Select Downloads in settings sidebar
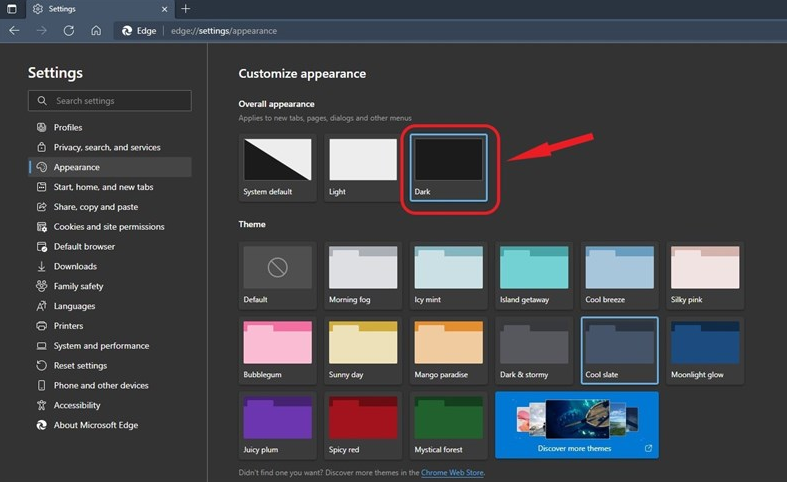This screenshot has width=787, height=485. click(110, 266)
